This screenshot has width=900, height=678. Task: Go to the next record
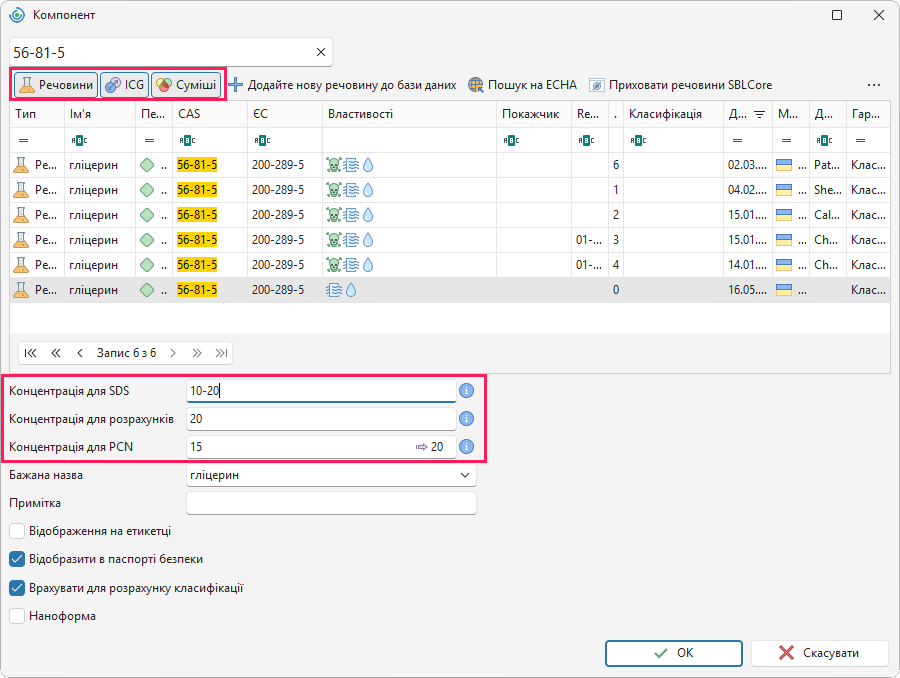coord(173,353)
